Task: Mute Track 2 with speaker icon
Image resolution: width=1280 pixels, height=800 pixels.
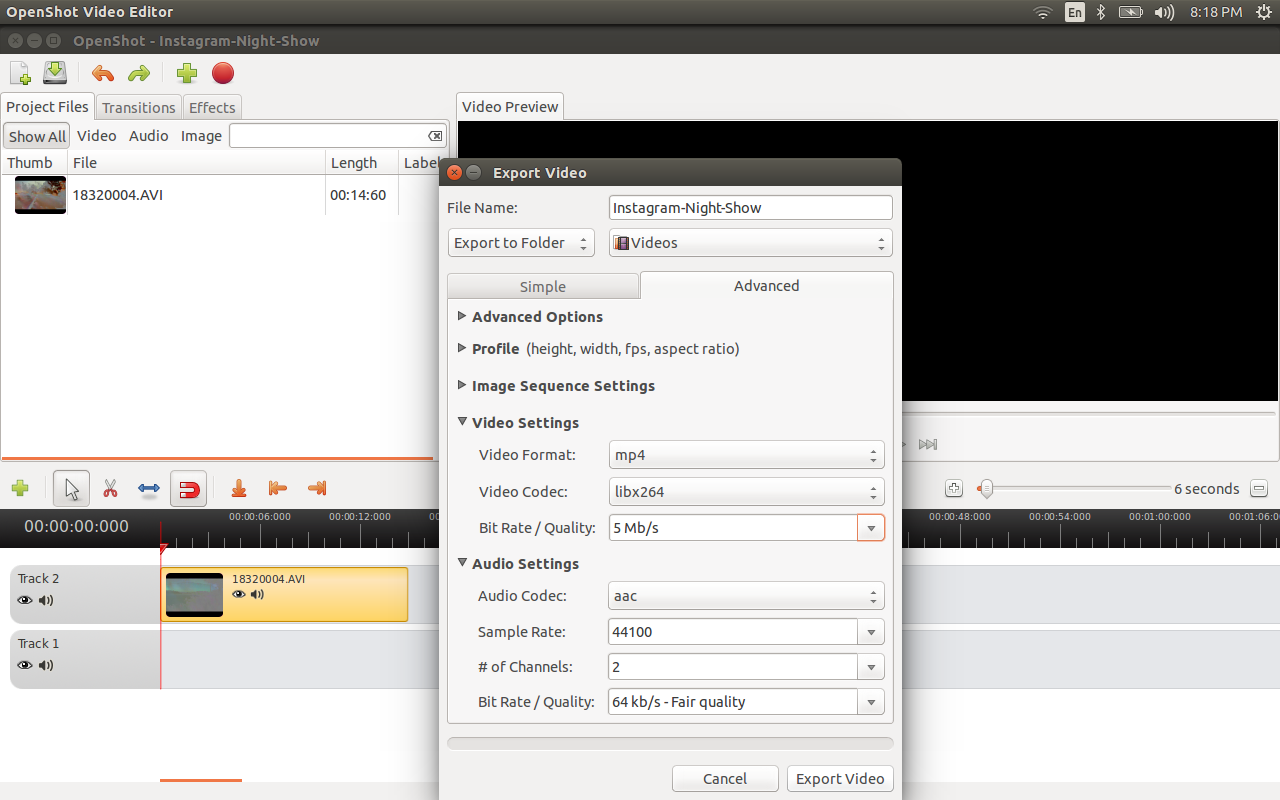Action: point(46,600)
